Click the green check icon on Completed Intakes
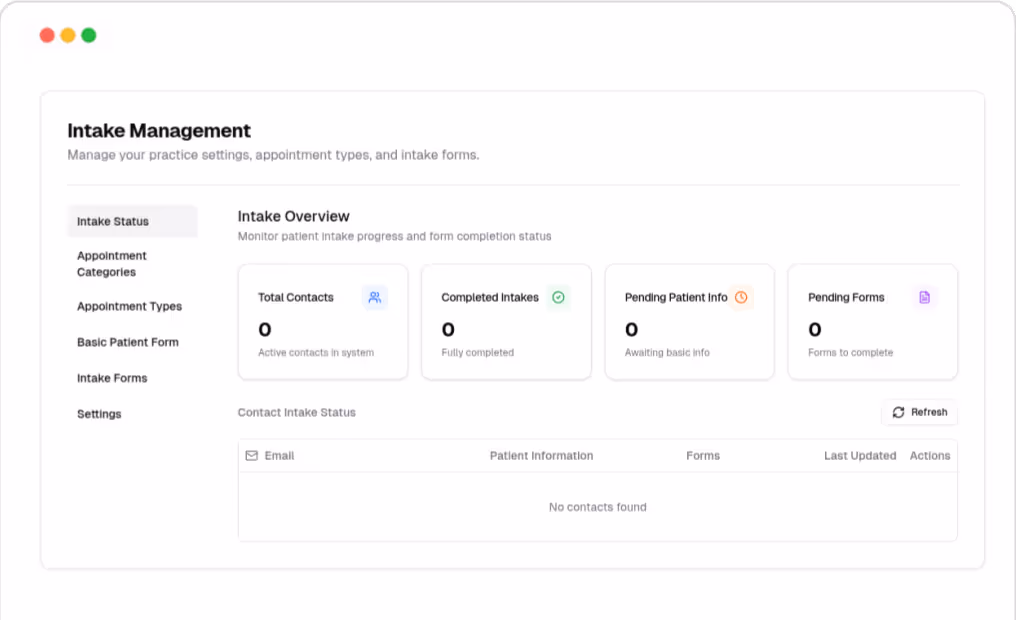 [558, 297]
